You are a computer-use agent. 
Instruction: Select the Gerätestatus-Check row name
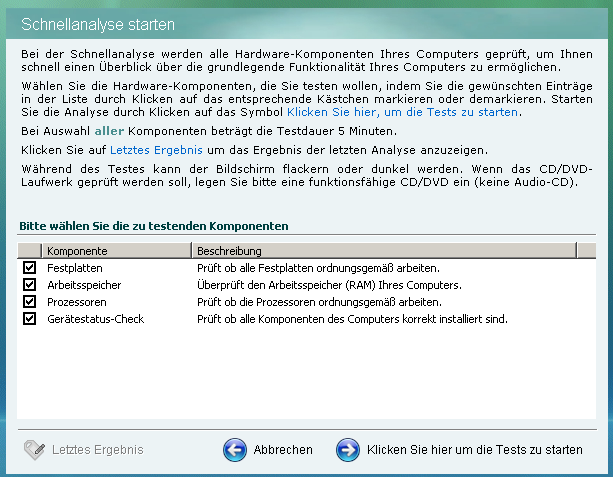(x=95, y=319)
